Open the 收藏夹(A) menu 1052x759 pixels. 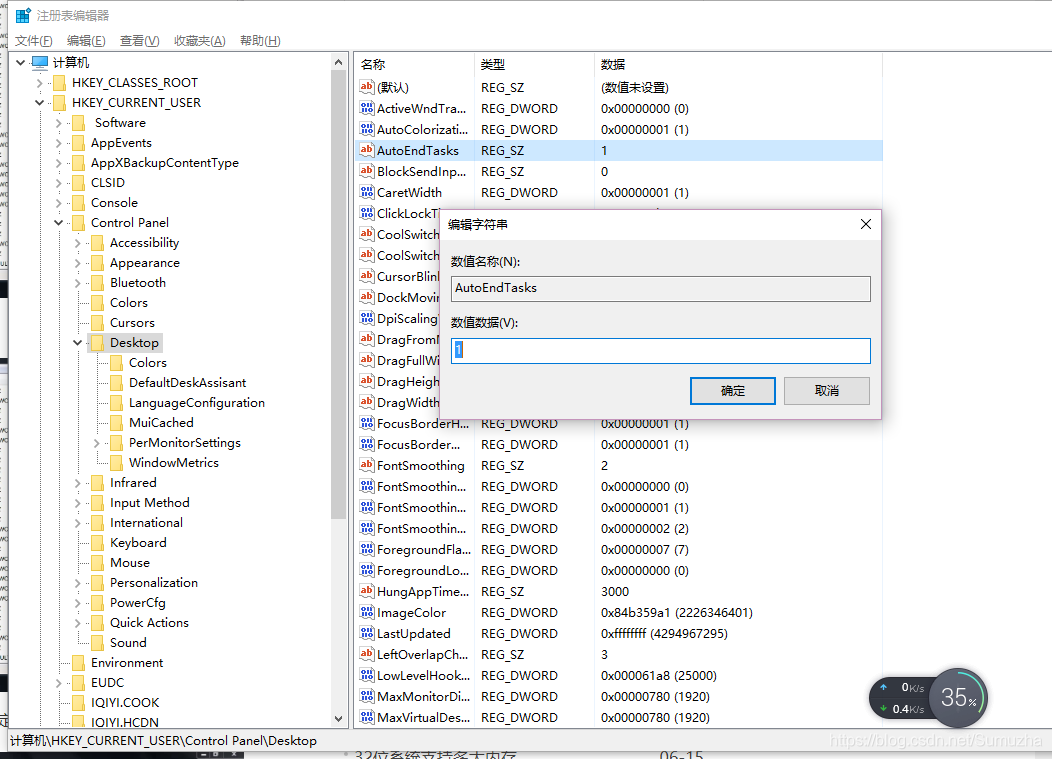tap(199, 41)
